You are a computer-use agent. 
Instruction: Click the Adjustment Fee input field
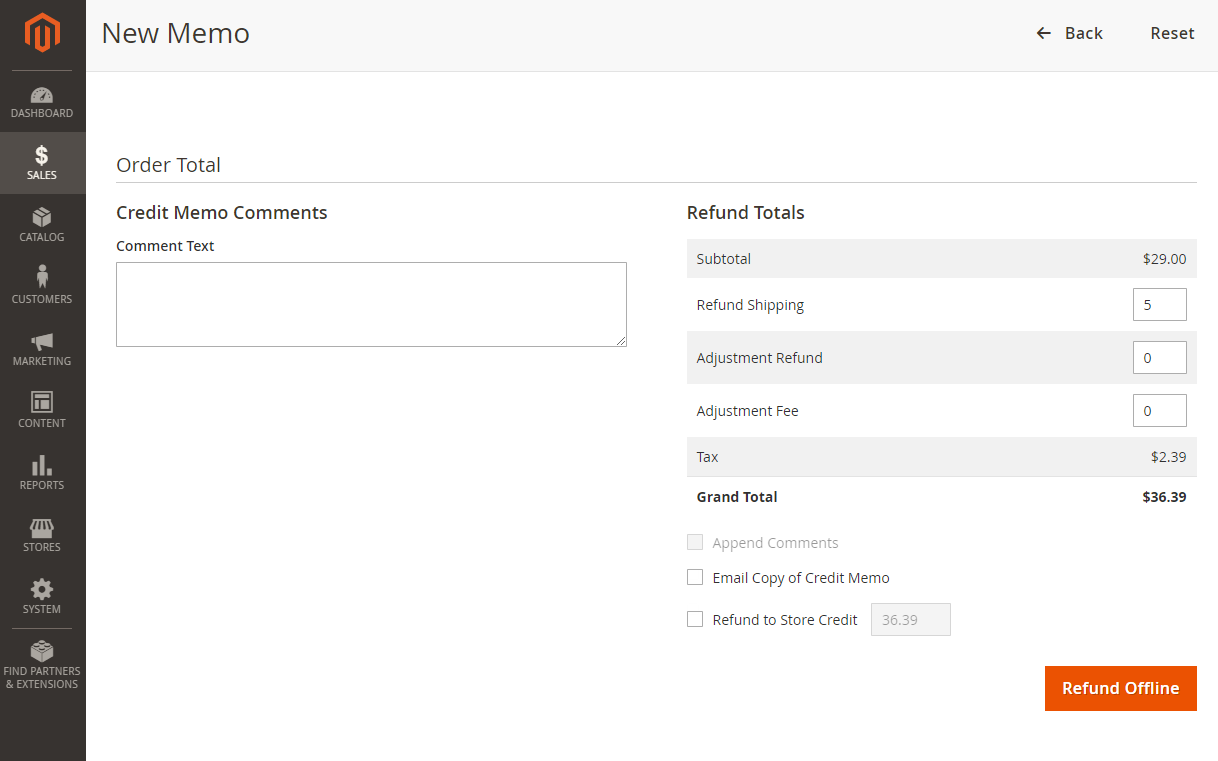(x=1160, y=410)
